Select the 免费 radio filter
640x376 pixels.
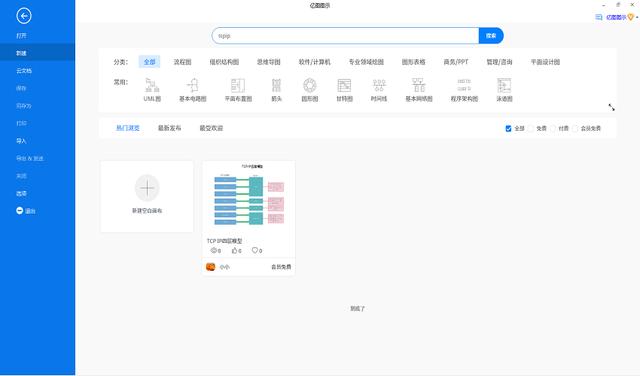[x=531, y=129]
